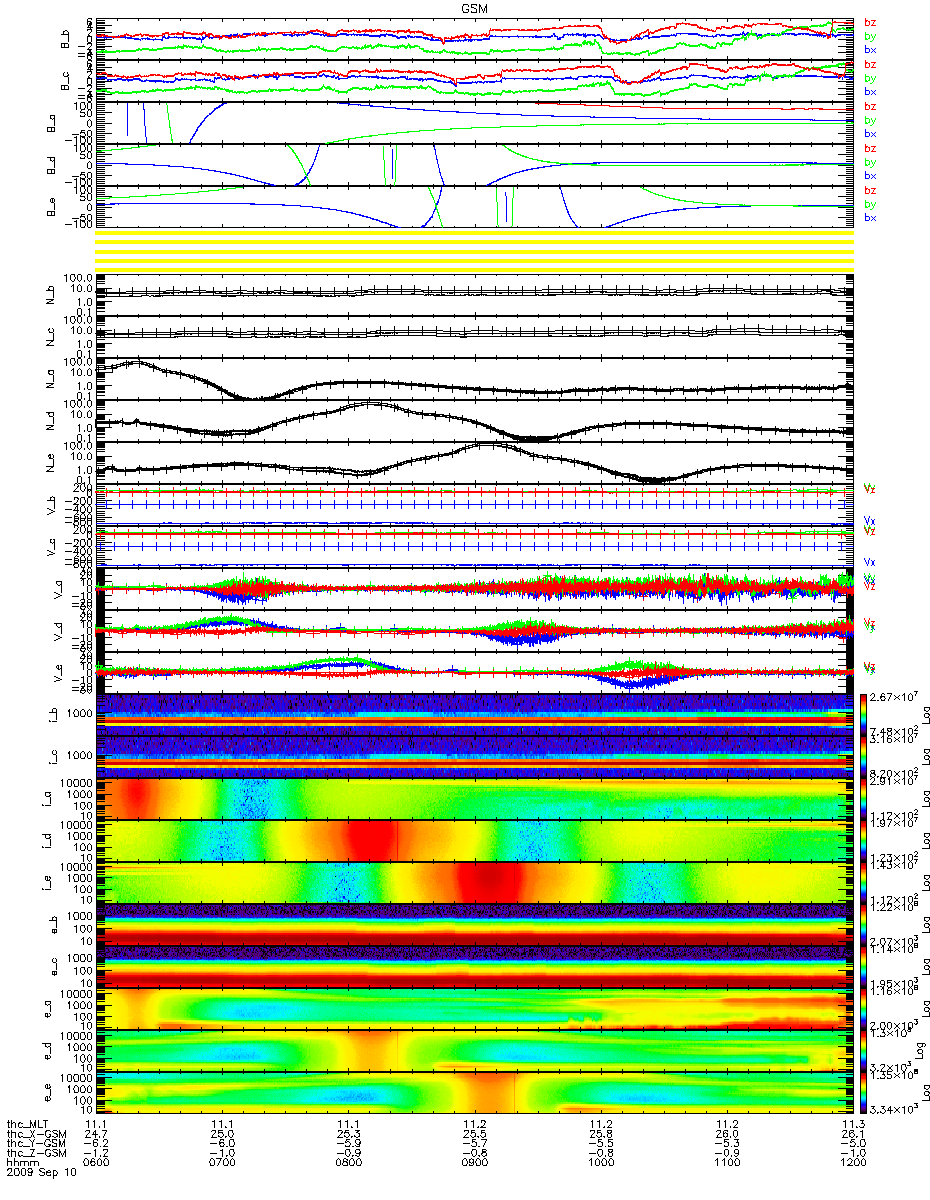The width and height of the screenshot is (930, 1200).
Task: Select the 0900 time tick label
Action: tap(474, 1161)
